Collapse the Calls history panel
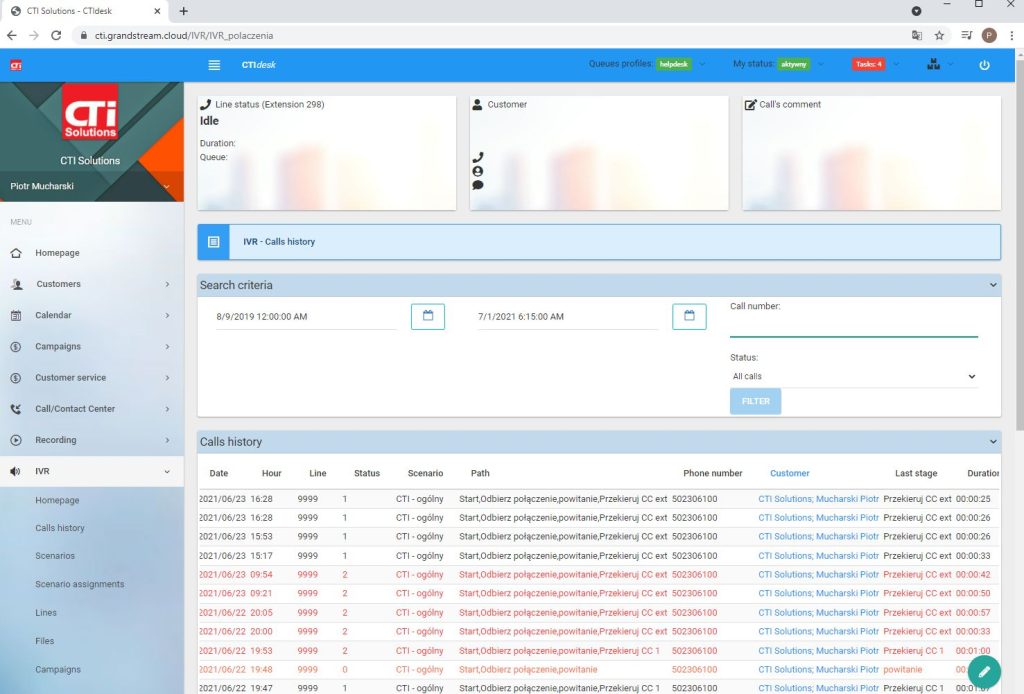 [x=992, y=441]
